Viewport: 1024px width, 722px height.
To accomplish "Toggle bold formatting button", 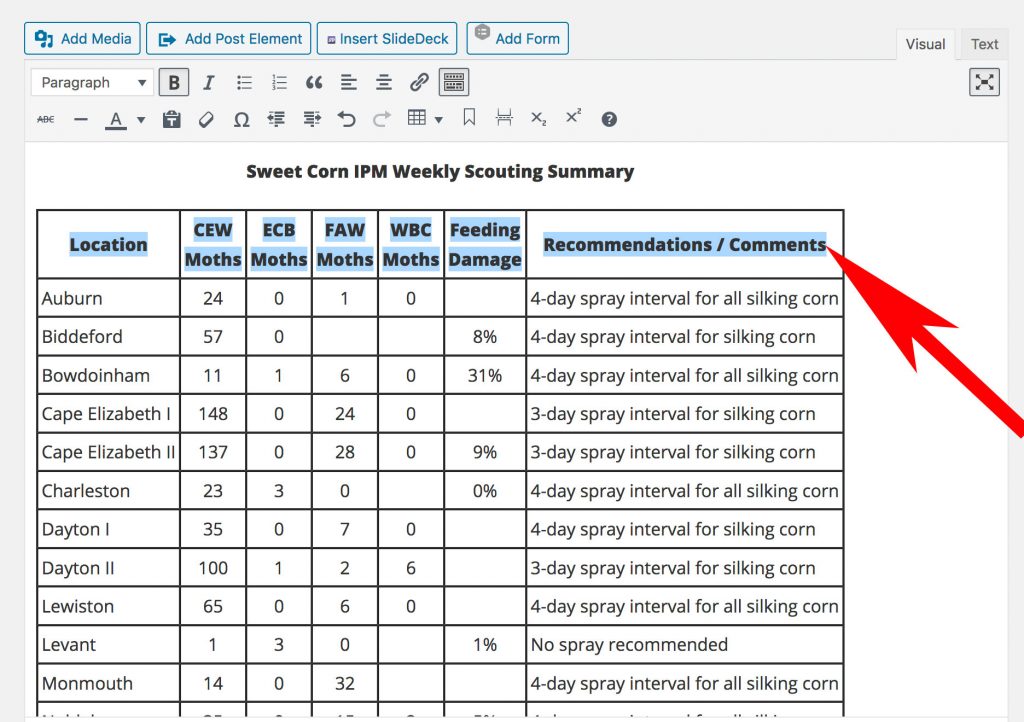I will tap(173, 83).
